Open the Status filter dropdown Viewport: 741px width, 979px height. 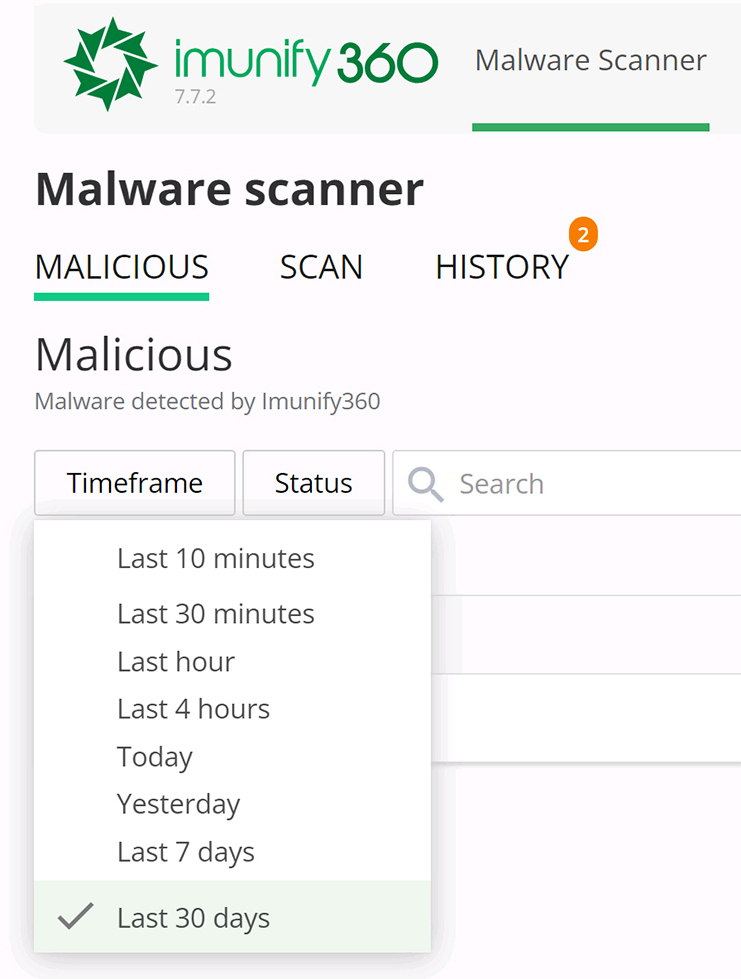coord(313,483)
